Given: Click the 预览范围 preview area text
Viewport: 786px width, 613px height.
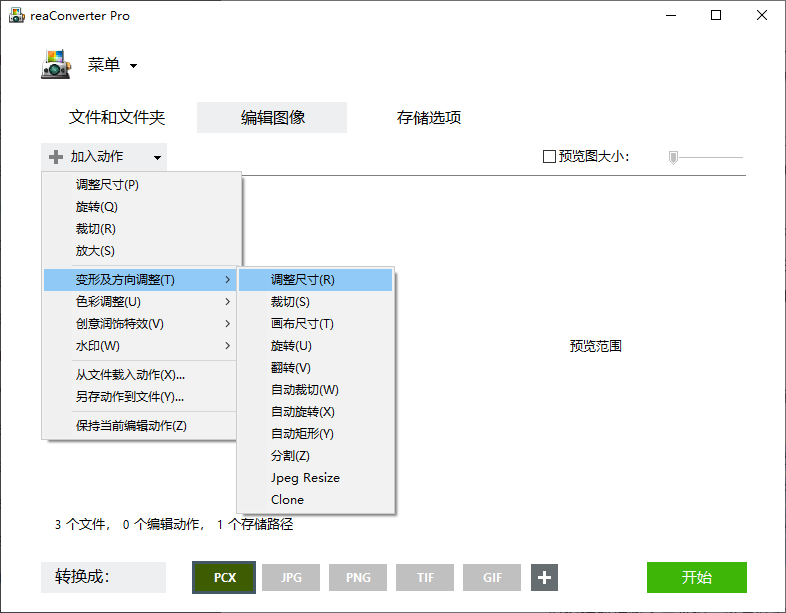Looking at the screenshot, I should click(x=596, y=346).
